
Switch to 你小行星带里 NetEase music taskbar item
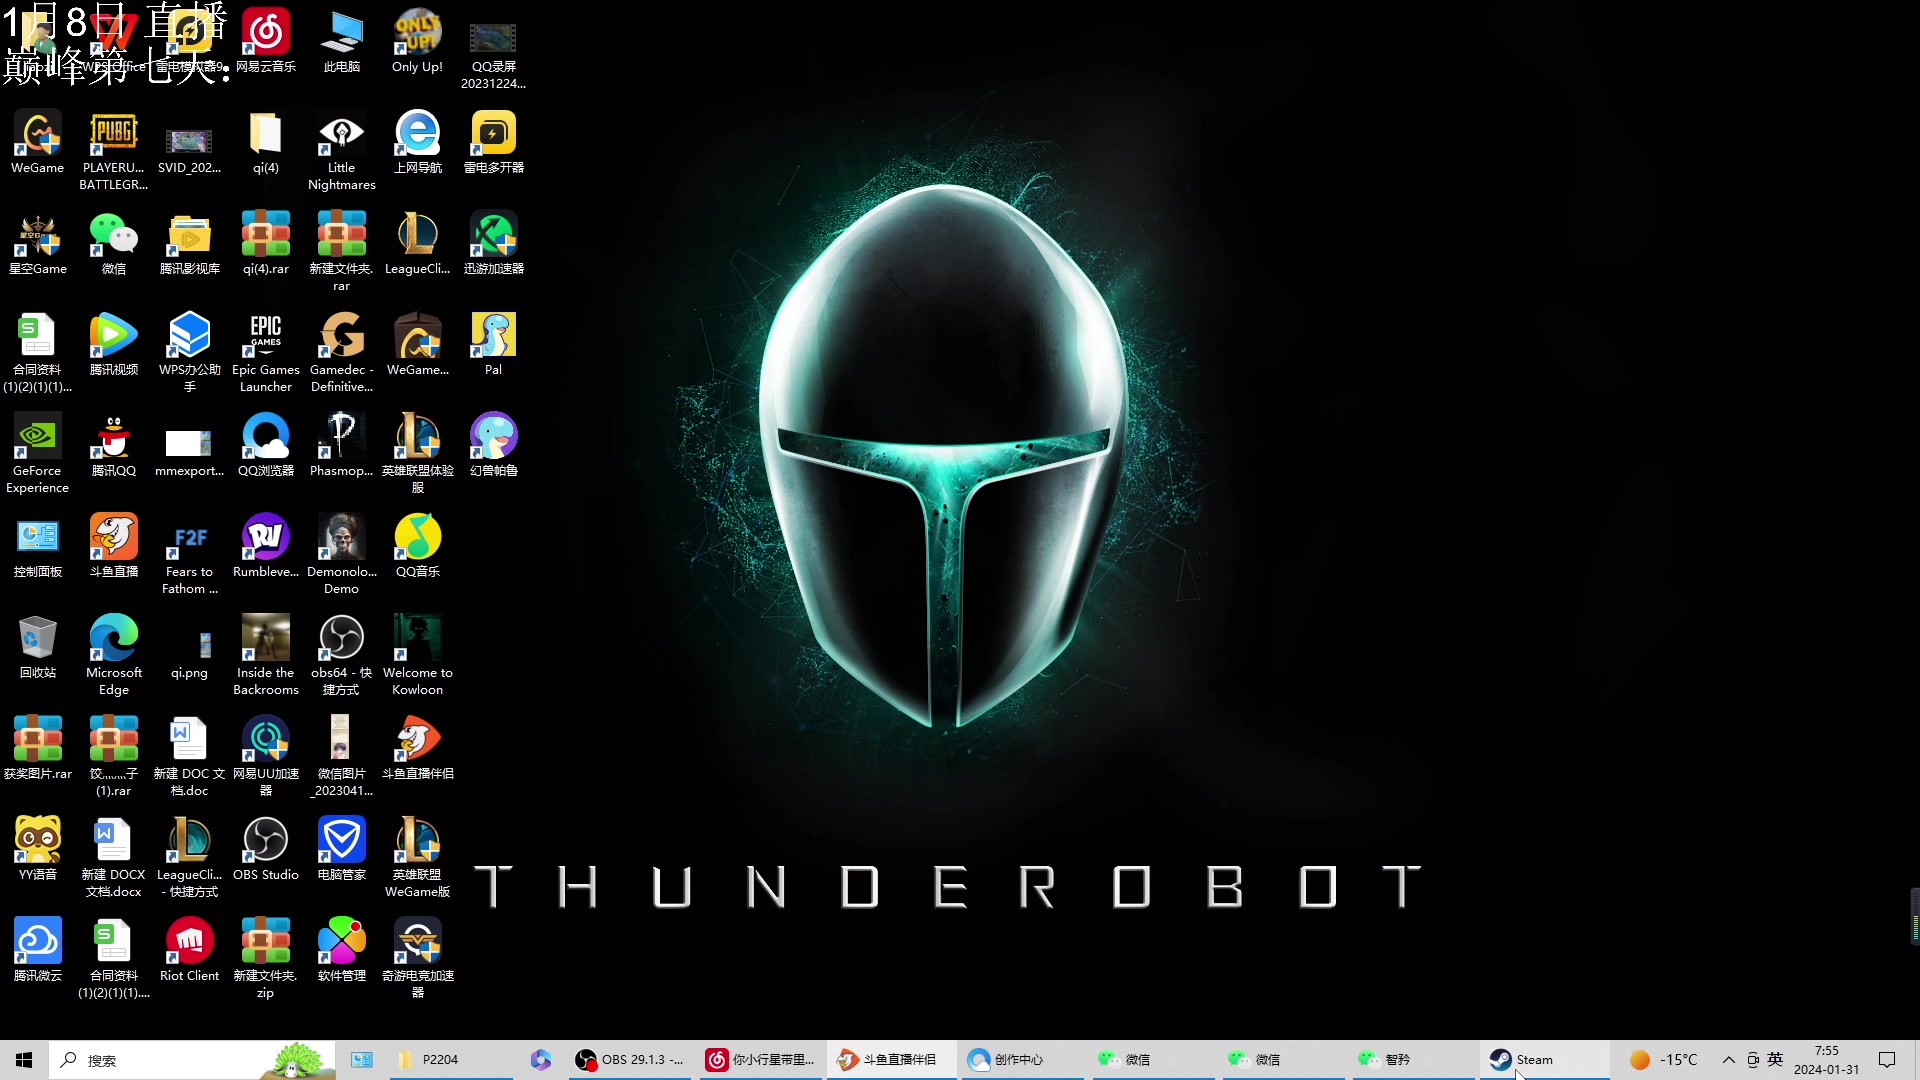pyautogui.click(x=760, y=1060)
